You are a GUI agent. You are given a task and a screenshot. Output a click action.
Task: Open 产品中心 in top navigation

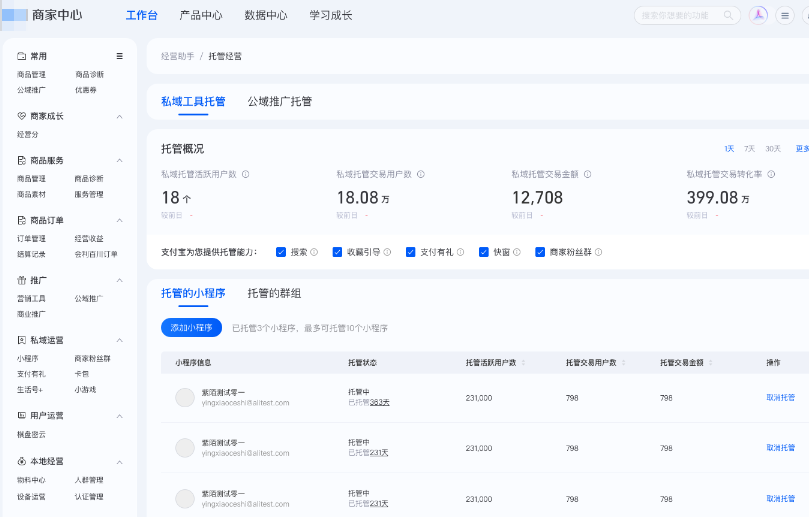(201, 15)
